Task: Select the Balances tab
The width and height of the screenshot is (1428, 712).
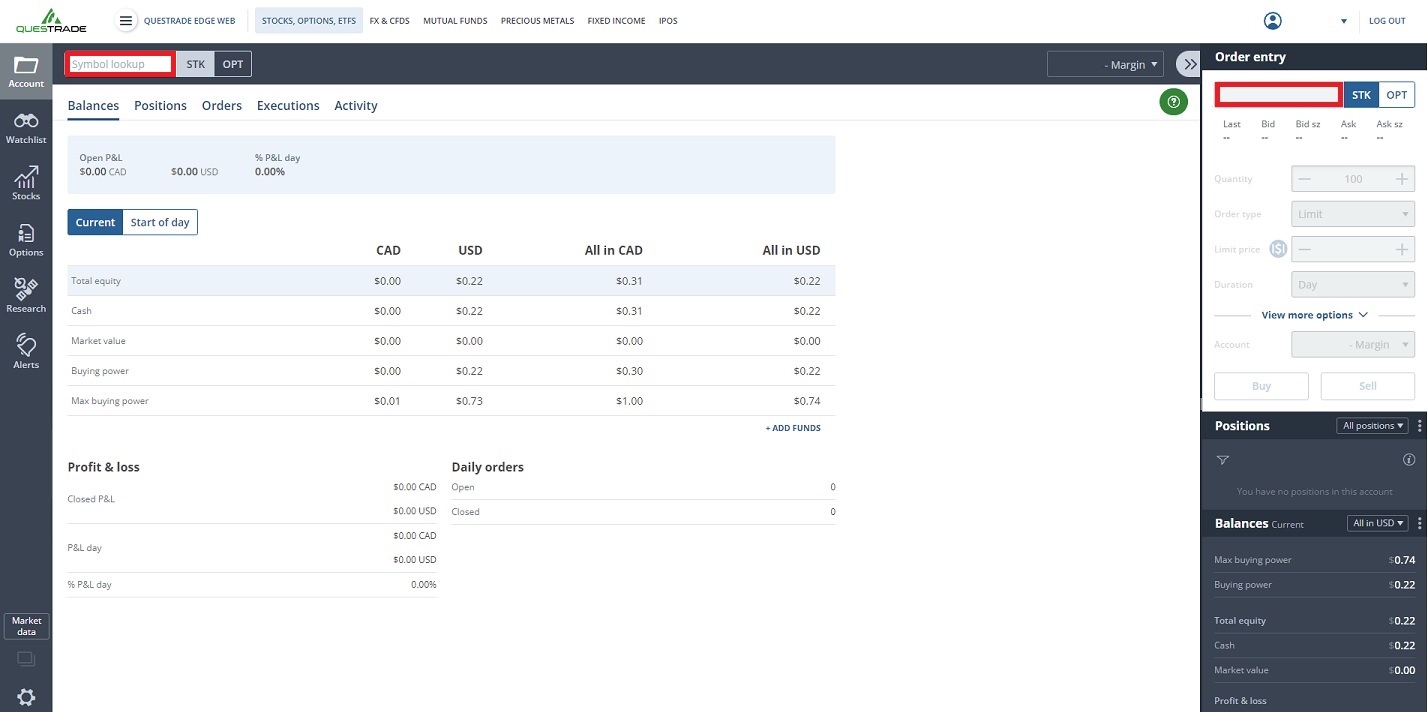Action: point(93,105)
